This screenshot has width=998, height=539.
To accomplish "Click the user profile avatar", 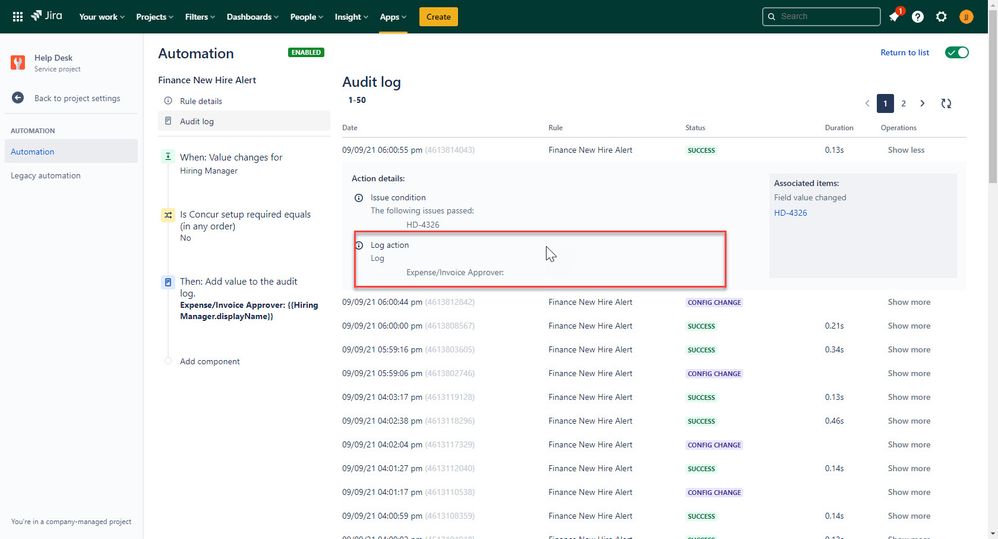I will (x=966, y=17).
